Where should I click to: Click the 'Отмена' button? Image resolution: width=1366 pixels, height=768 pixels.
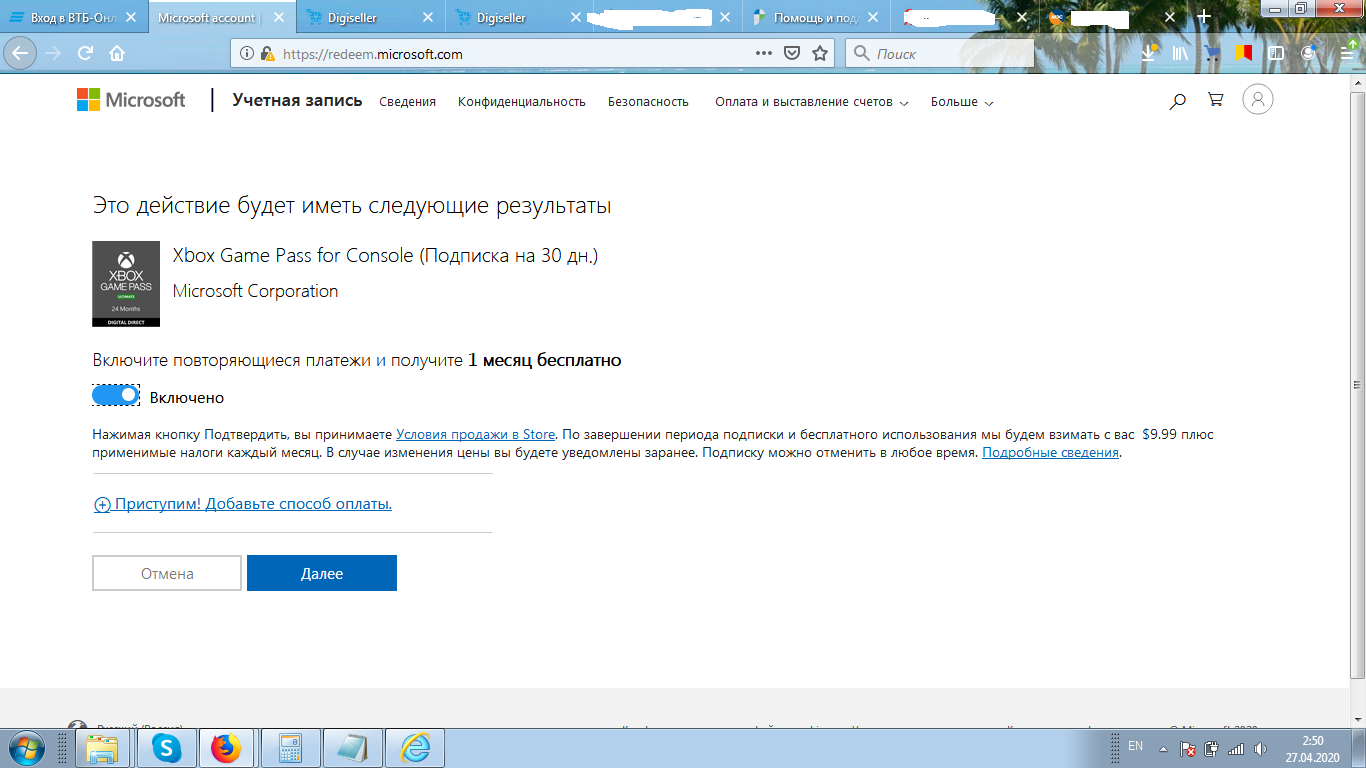[167, 573]
